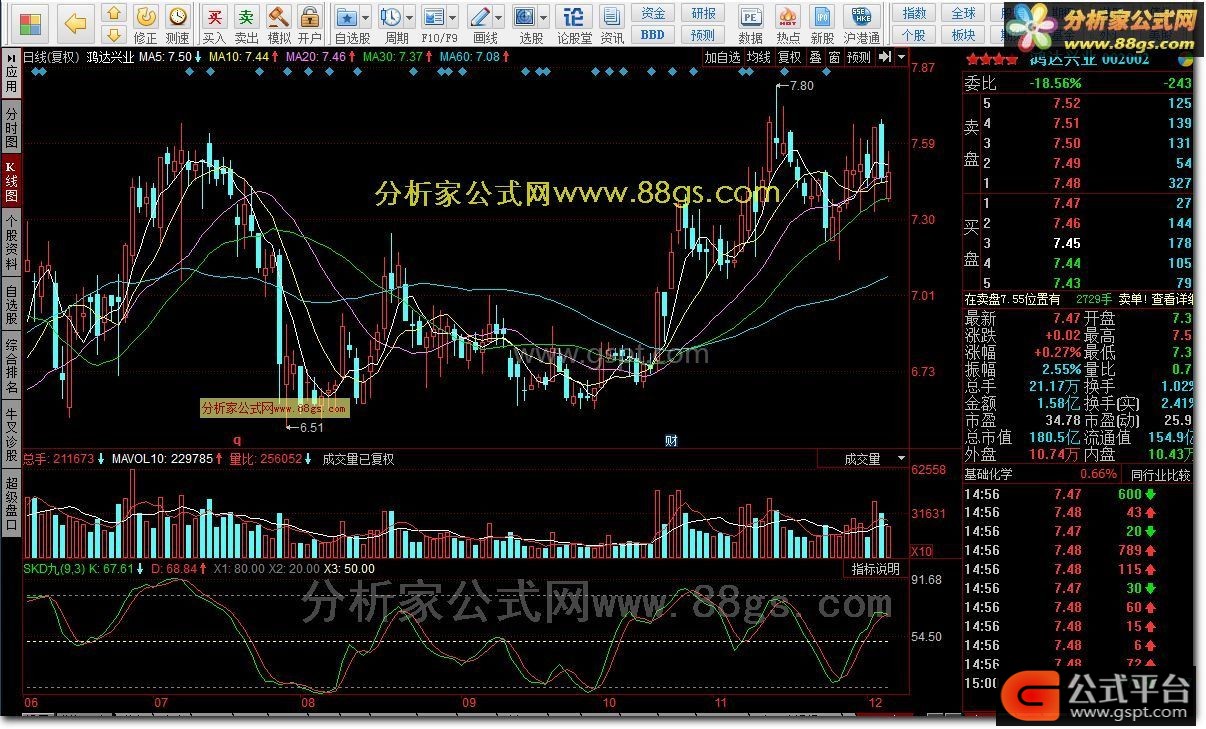The height and width of the screenshot is (729, 1206).
Task: Toggle the chart 预测 forecast overlay button
Action: [858, 57]
